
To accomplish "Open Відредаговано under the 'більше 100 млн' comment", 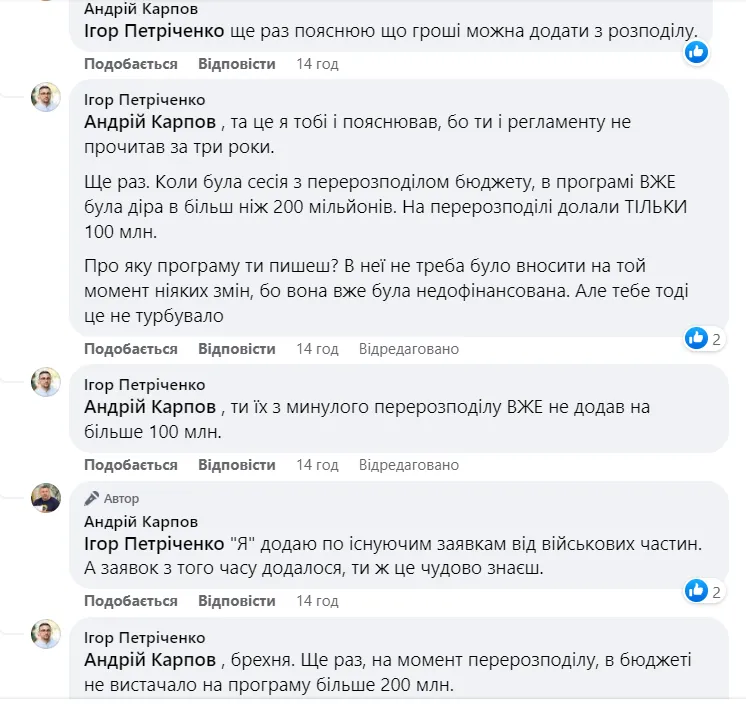I will (x=408, y=465).
